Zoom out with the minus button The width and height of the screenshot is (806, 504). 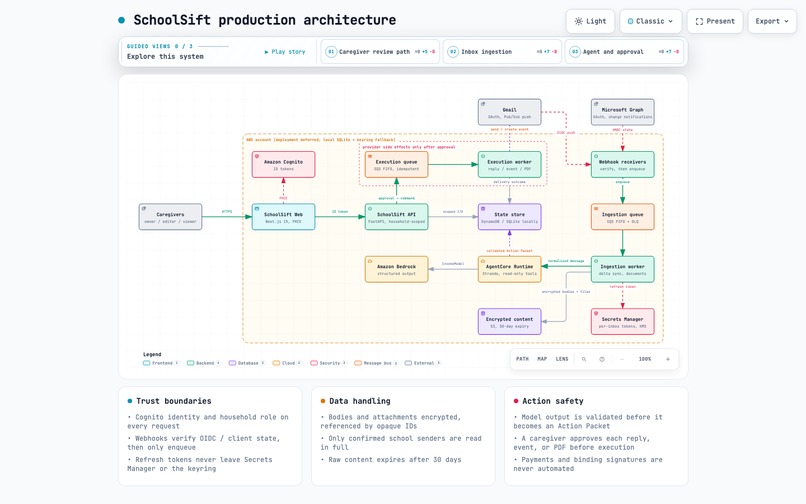coord(622,359)
